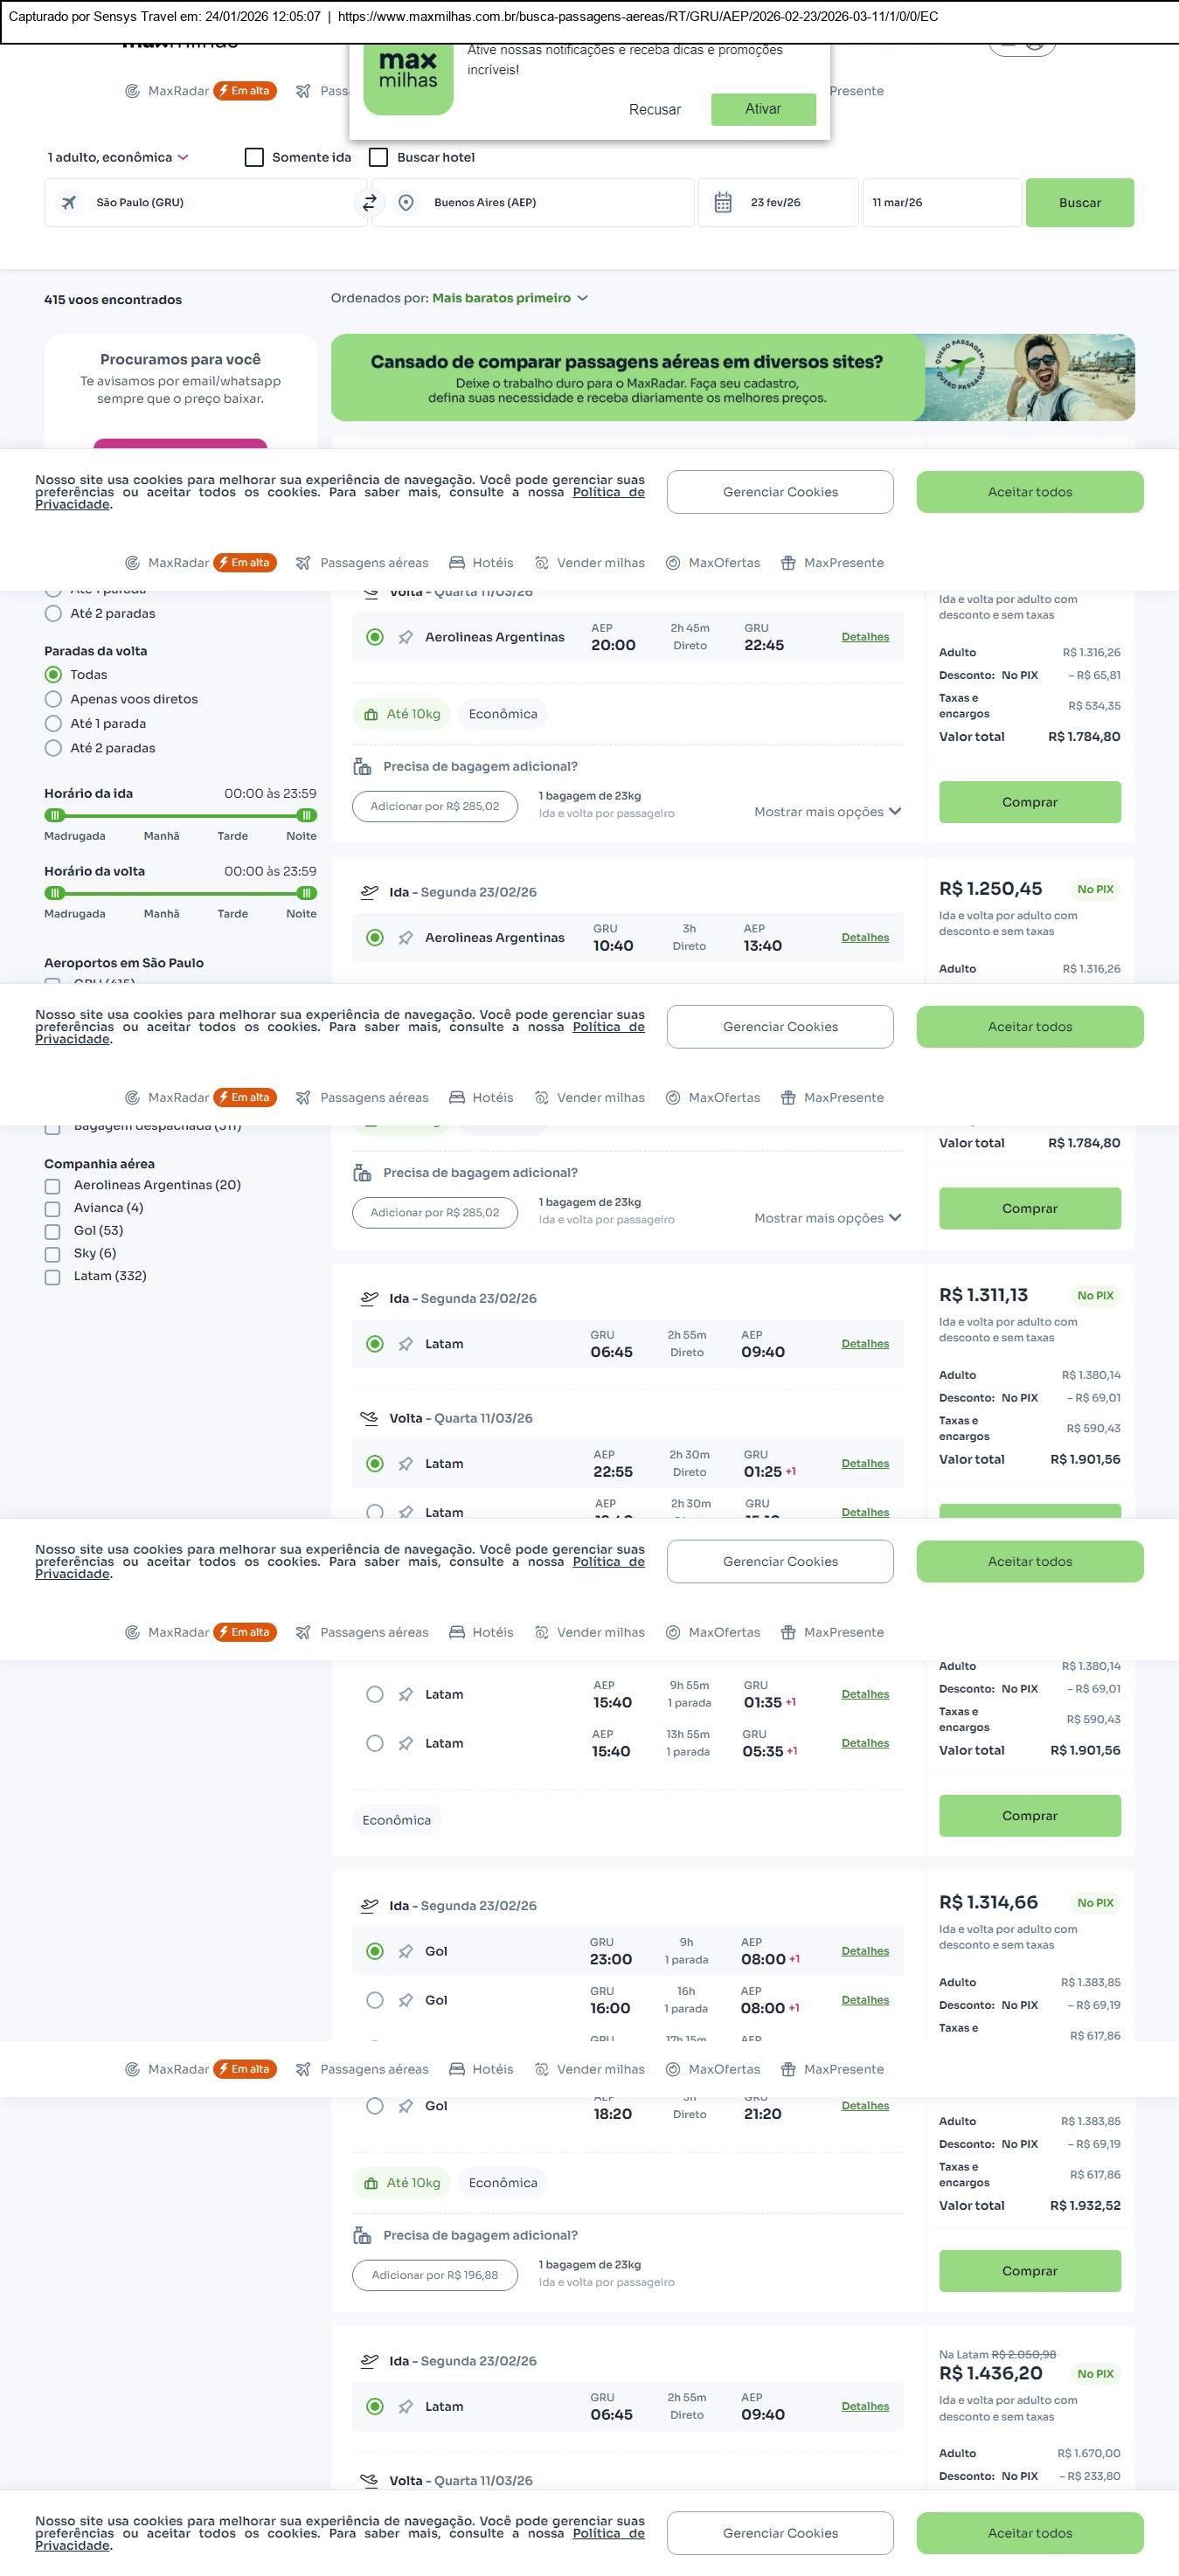Viewport: 1179px width, 2576px height.
Task: Click the location pin icon in destination field
Action: [406, 203]
